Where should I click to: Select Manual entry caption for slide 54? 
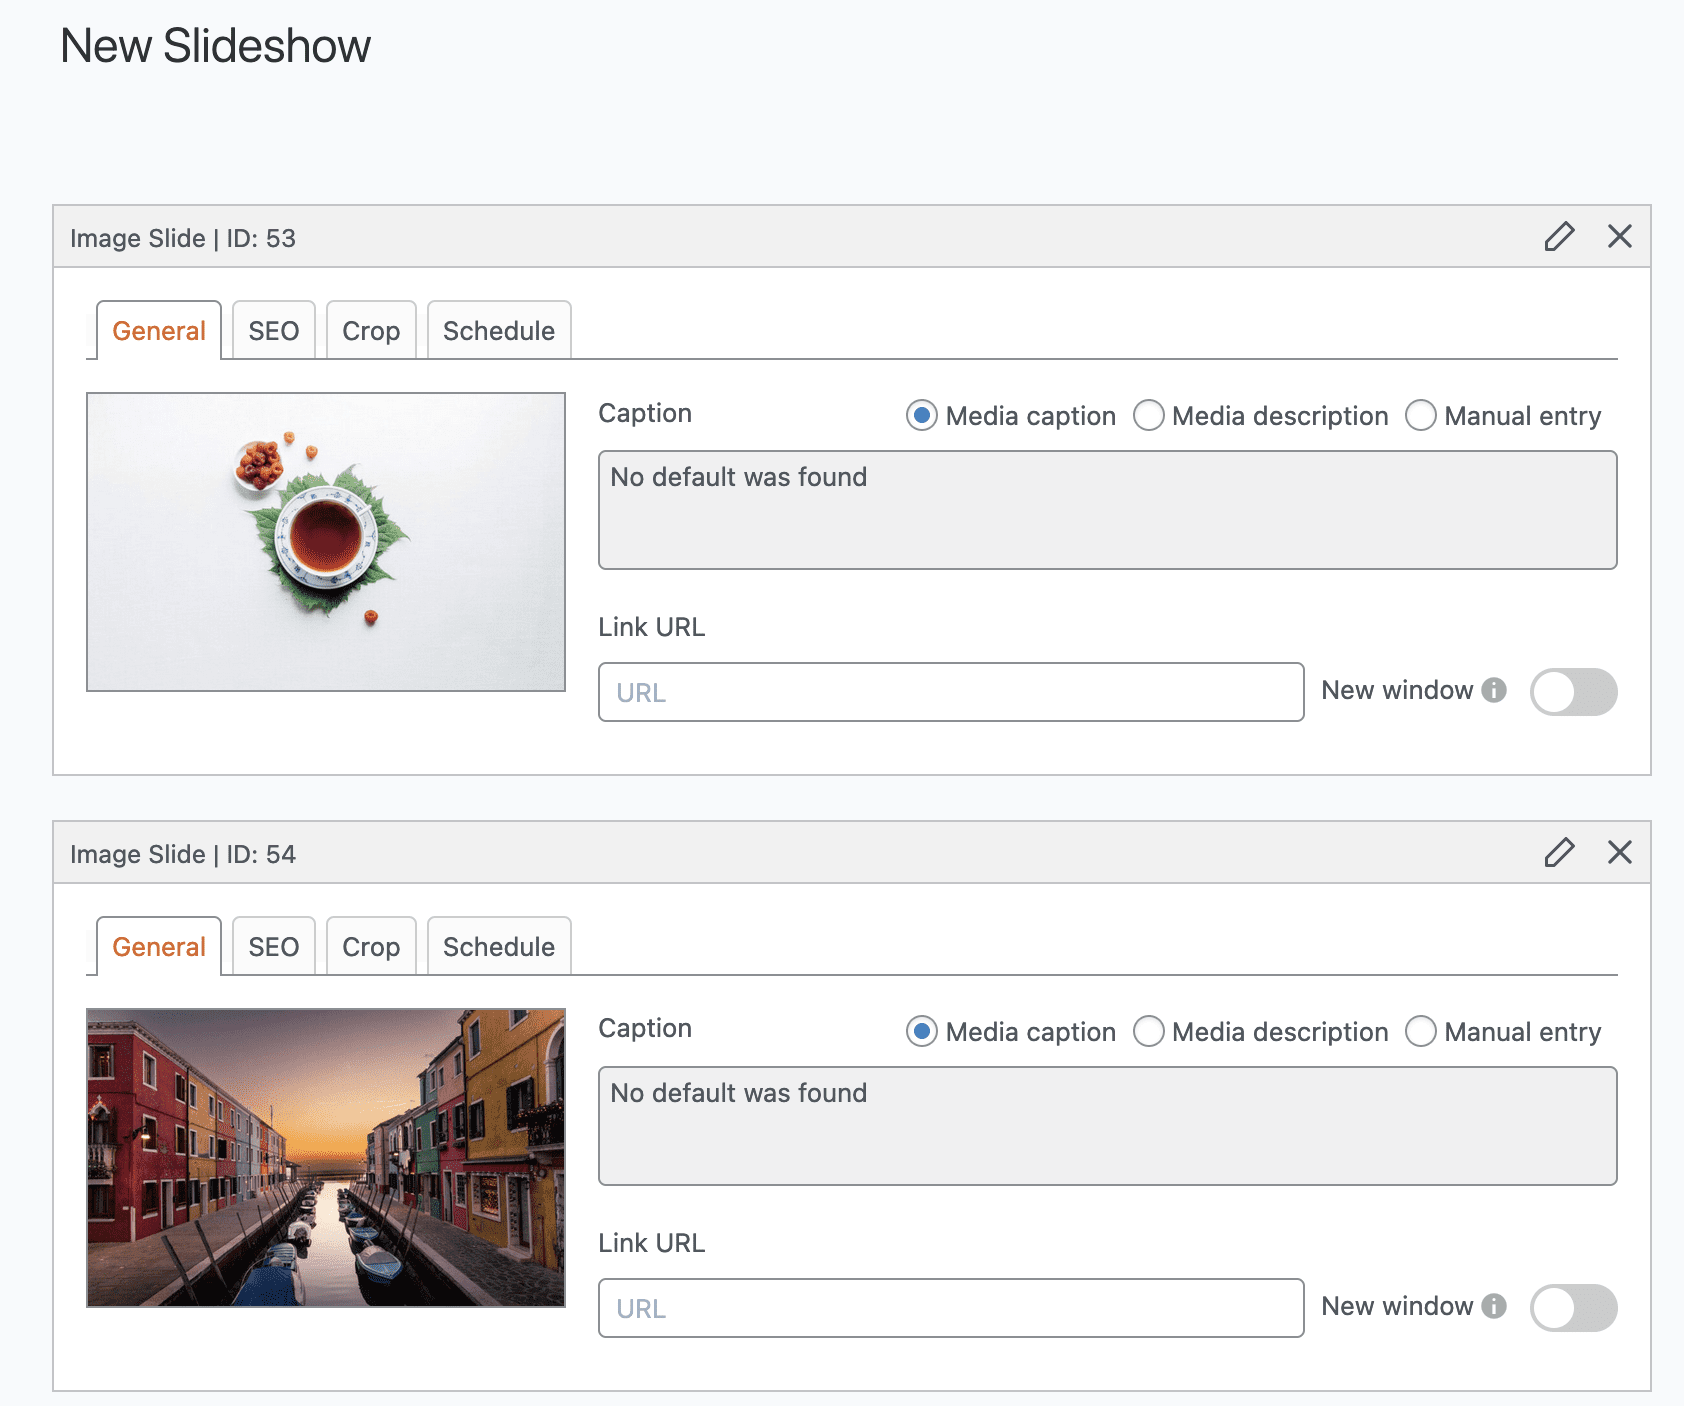[1421, 1032]
